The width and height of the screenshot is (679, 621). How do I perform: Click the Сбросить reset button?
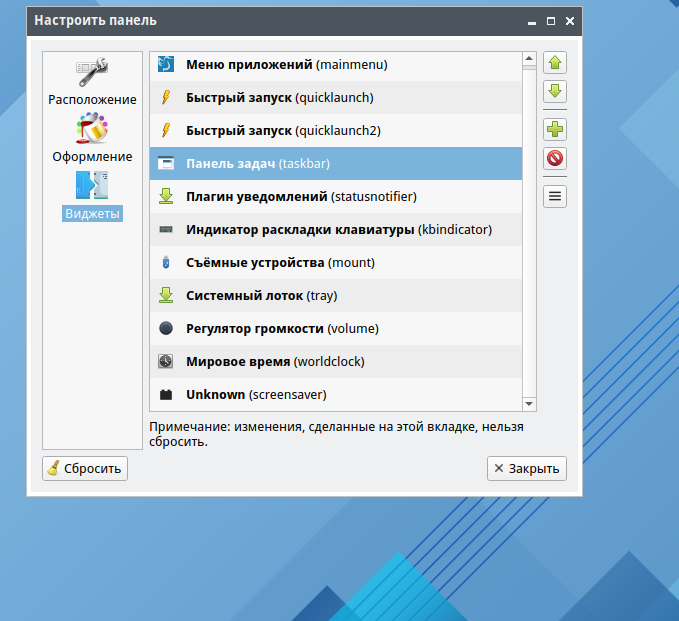(85, 468)
